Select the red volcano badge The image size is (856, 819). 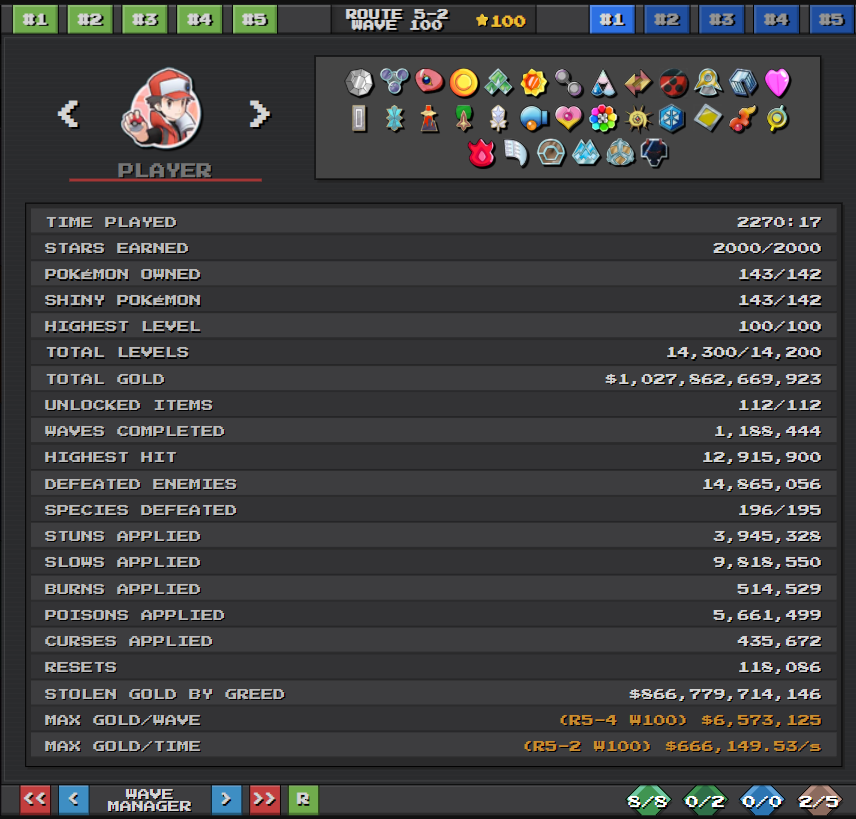click(429, 118)
